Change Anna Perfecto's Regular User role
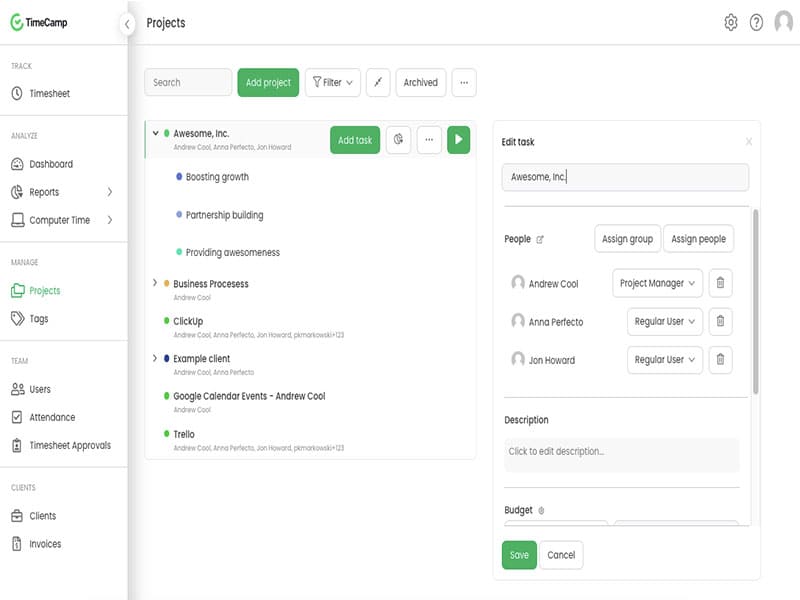 pyautogui.click(x=665, y=322)
